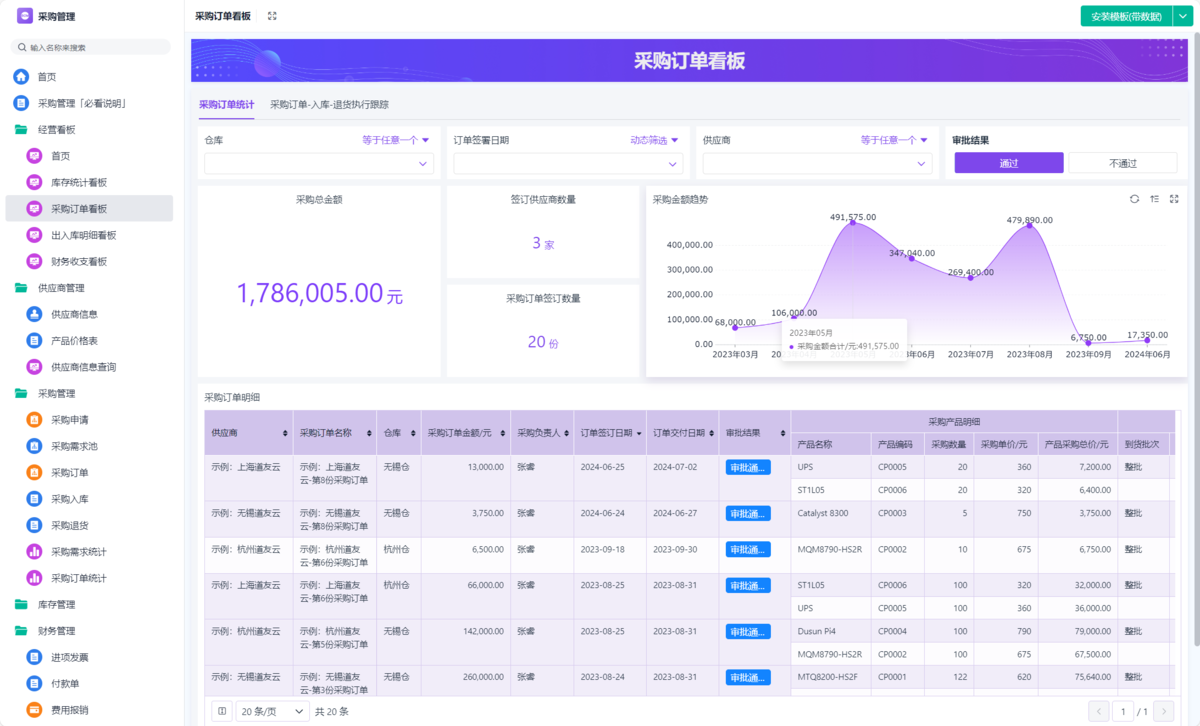
Task: Click the column settings icon below the table
Action: 222,711
